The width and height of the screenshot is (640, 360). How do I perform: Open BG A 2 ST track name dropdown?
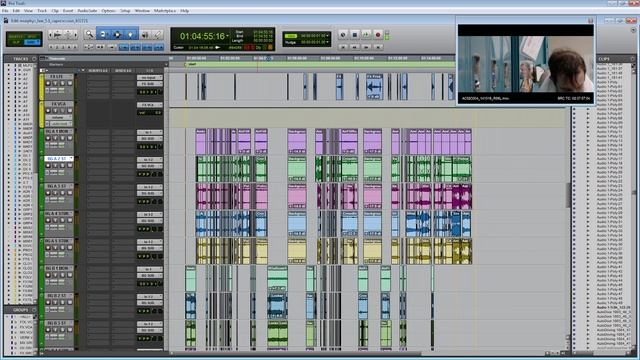[71, 159]
